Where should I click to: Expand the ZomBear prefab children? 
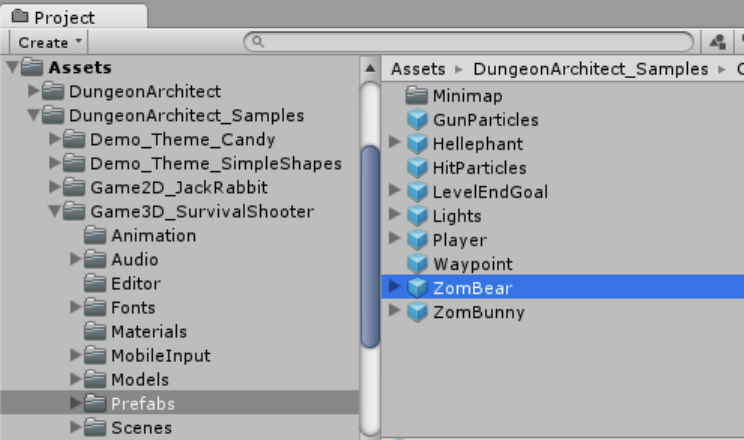[394, 285]
